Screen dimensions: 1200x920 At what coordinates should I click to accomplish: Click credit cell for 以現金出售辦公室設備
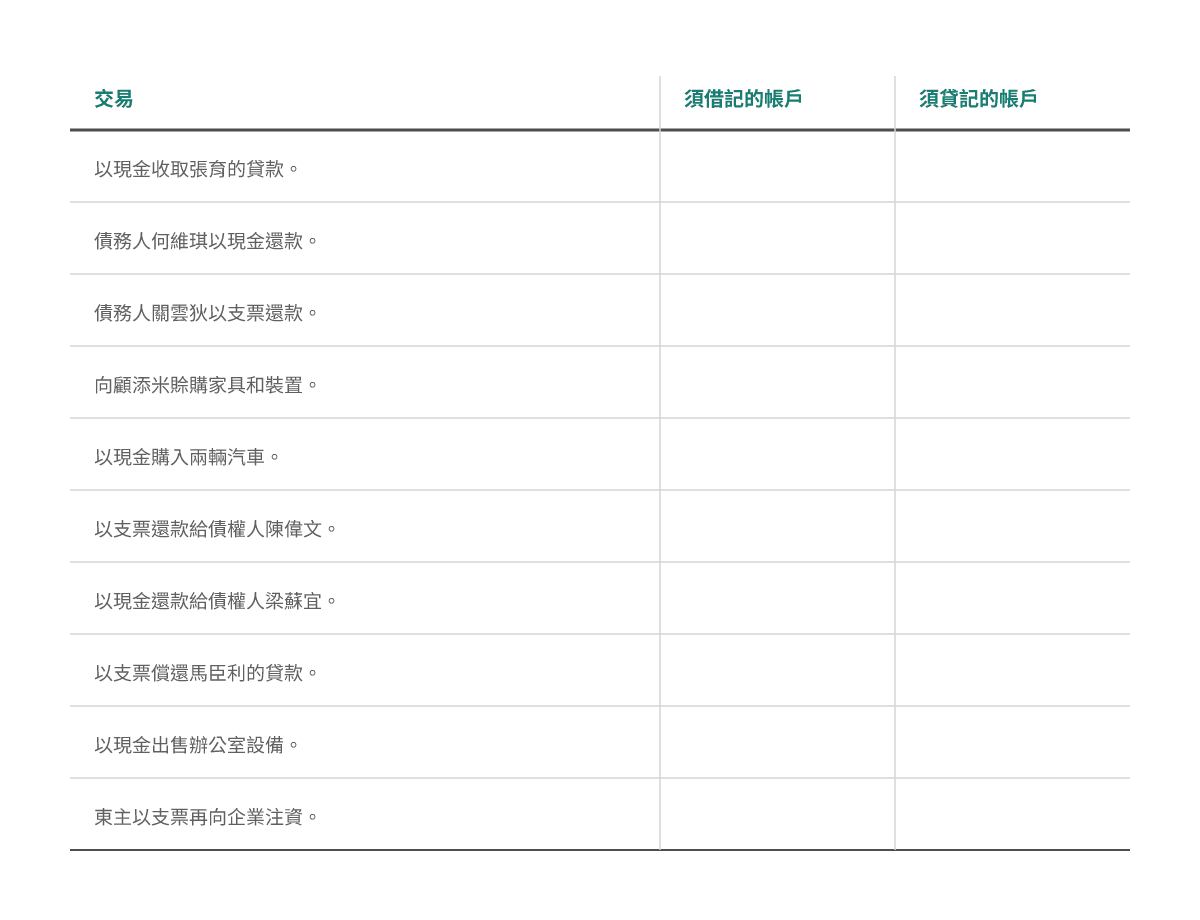click(x=1013, y=743)
